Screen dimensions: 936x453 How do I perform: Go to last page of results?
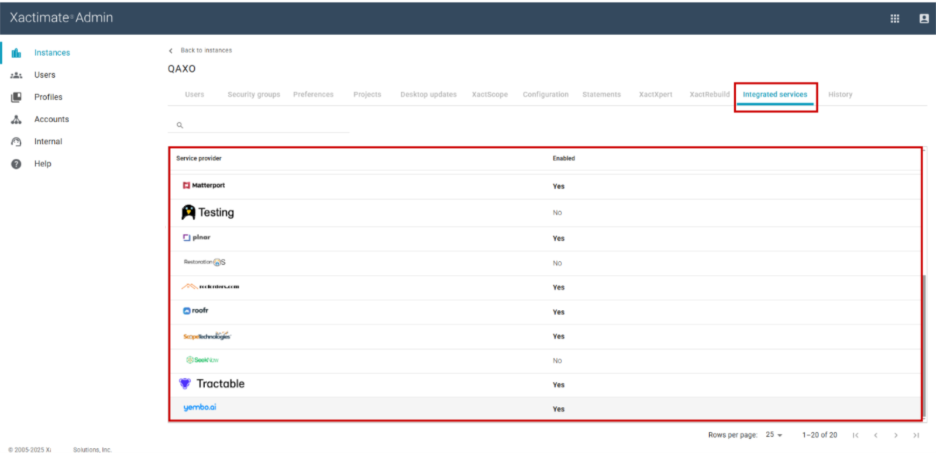pyautogui.click(x=916, y=435)
